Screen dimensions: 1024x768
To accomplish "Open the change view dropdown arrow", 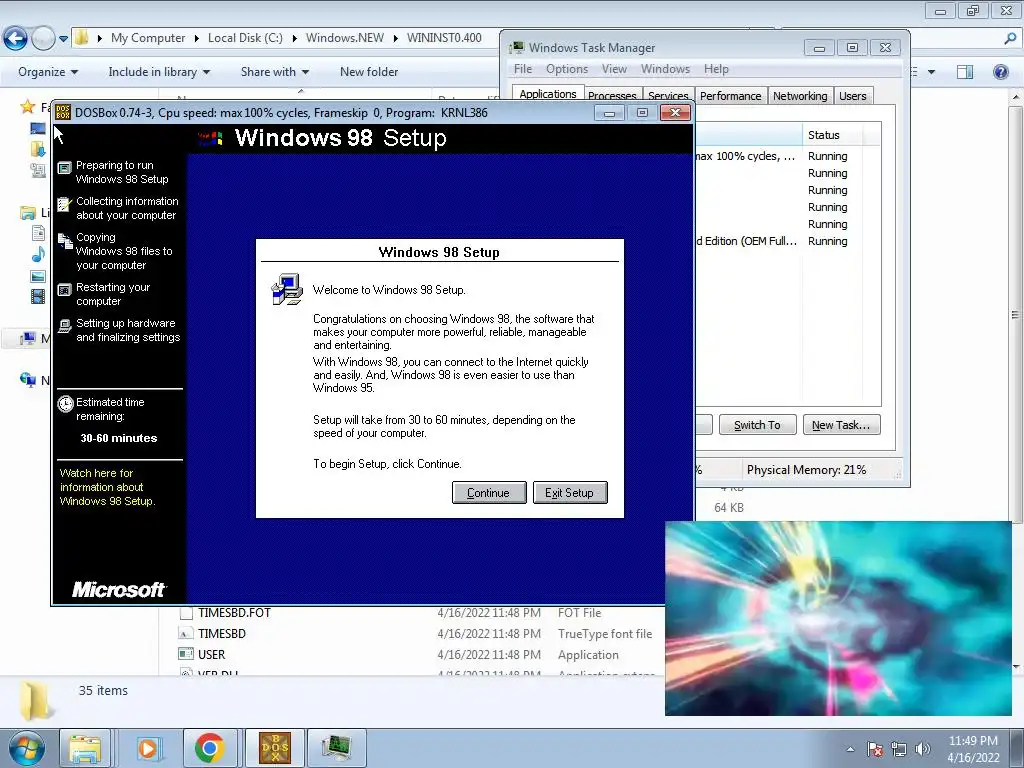I will point(931,72).
